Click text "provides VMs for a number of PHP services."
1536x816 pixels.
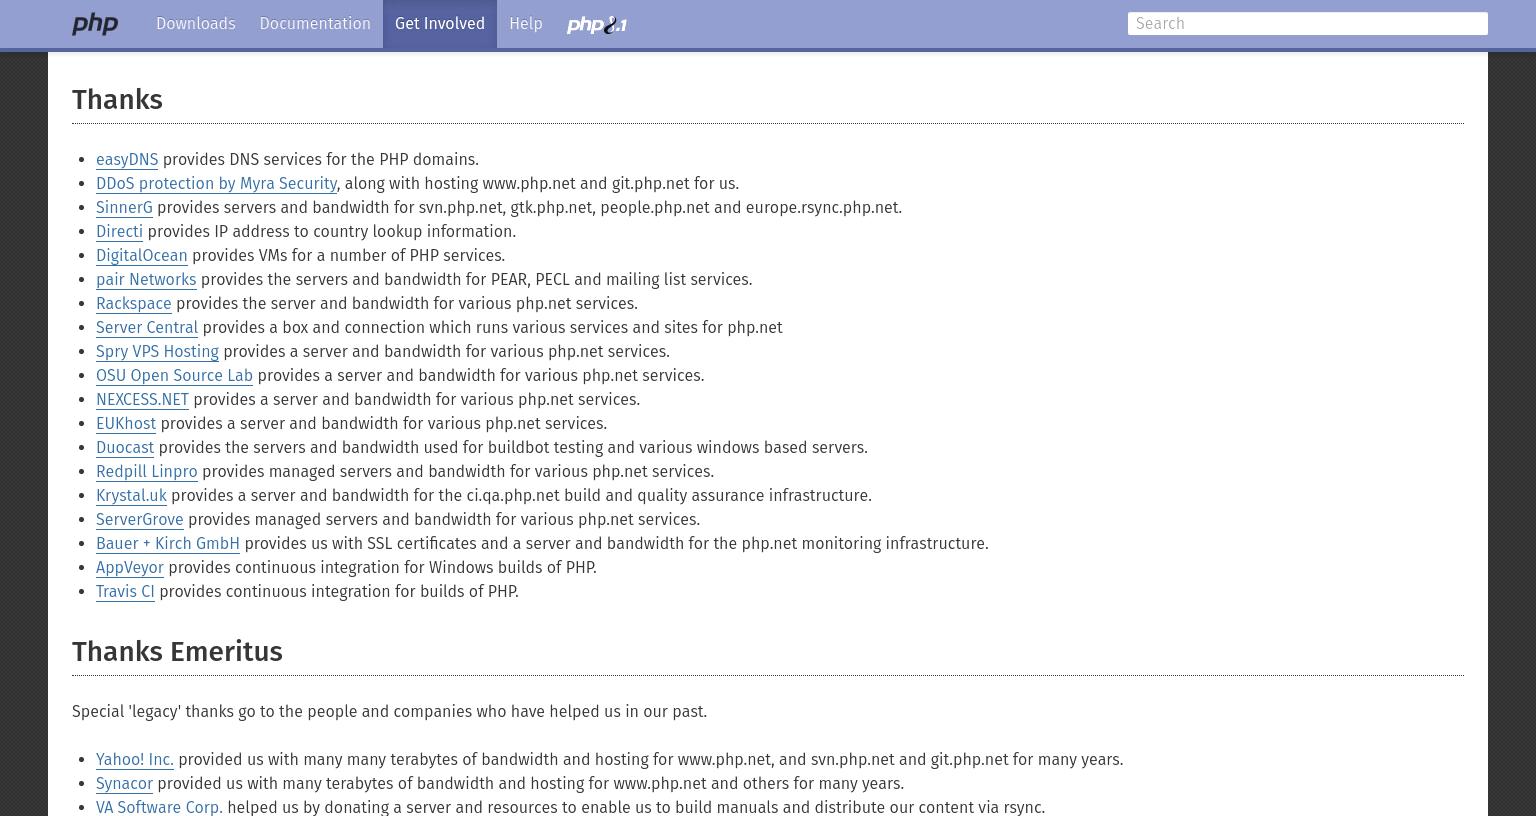click(348, 256)
